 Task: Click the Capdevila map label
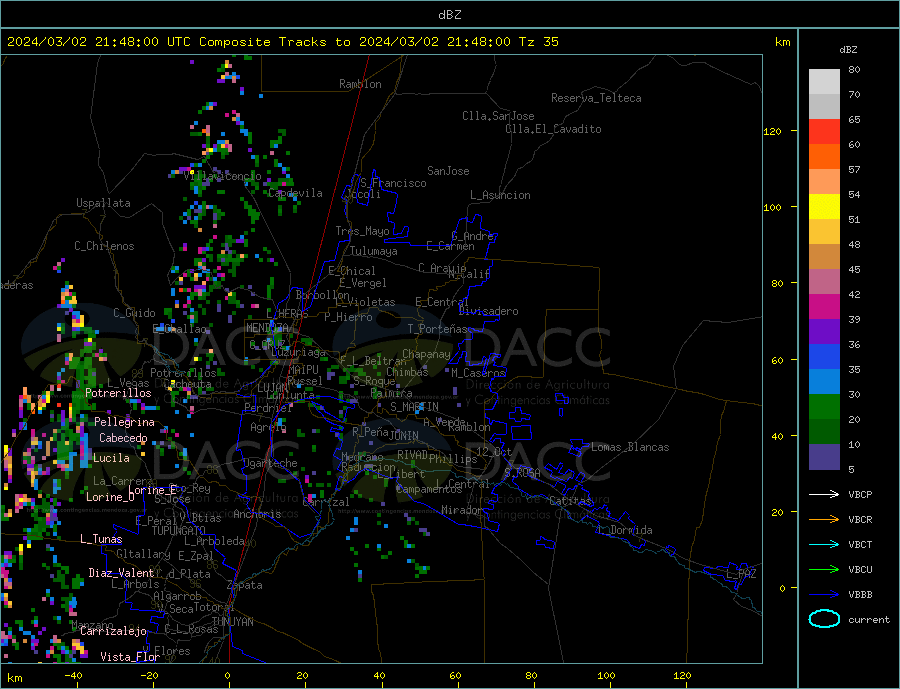295,193
